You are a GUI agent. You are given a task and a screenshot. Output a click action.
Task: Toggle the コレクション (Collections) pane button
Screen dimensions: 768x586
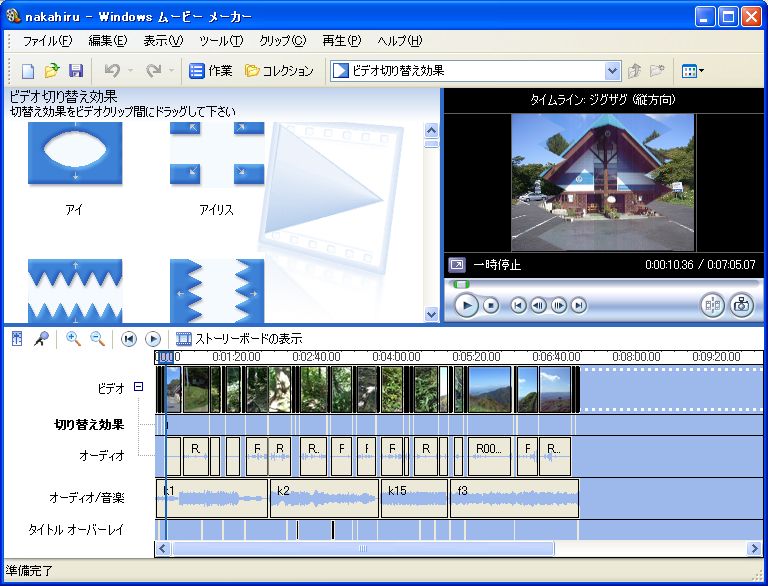click(x=279, y=71)
